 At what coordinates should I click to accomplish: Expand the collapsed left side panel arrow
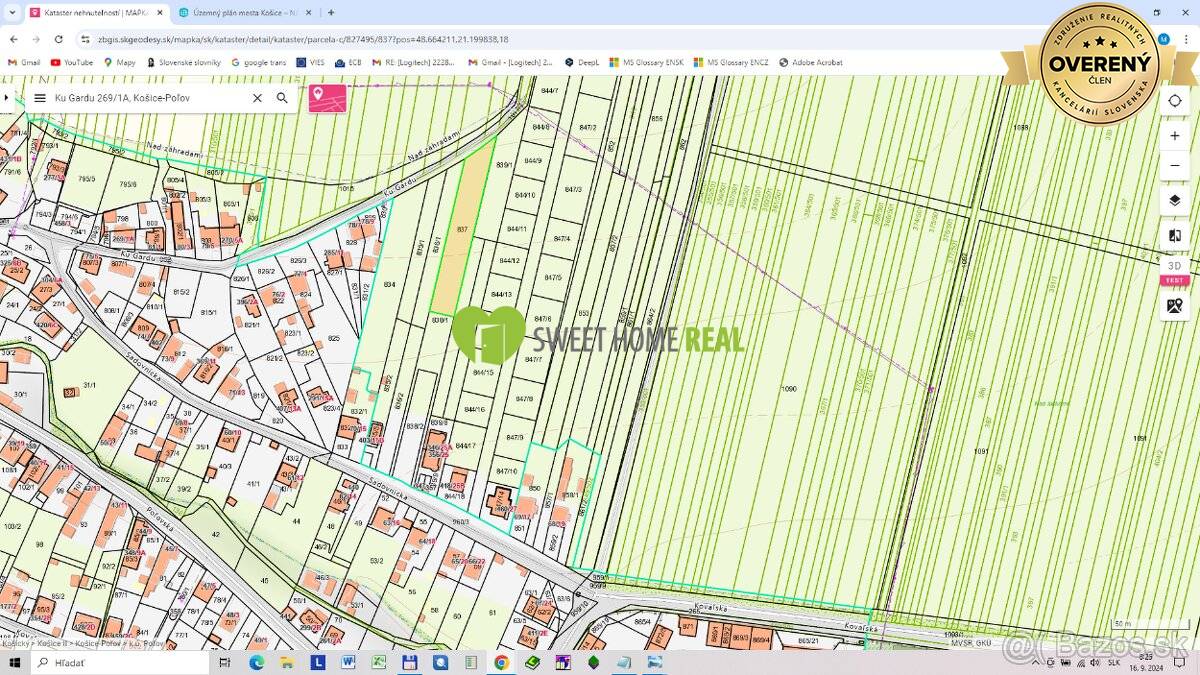click(x=6, y=98)
